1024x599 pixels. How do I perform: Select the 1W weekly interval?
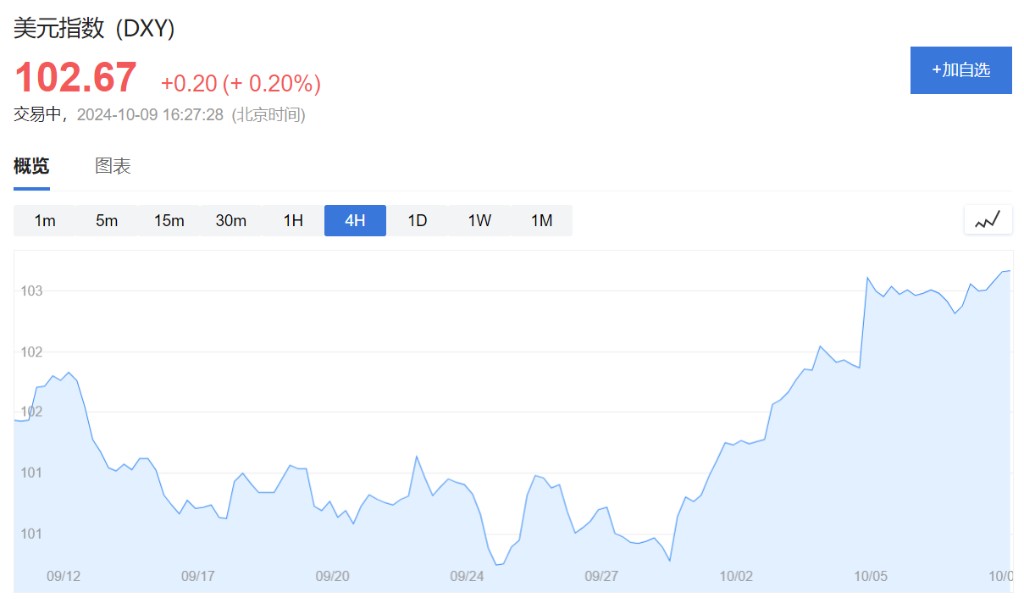[x=479, y=221]
